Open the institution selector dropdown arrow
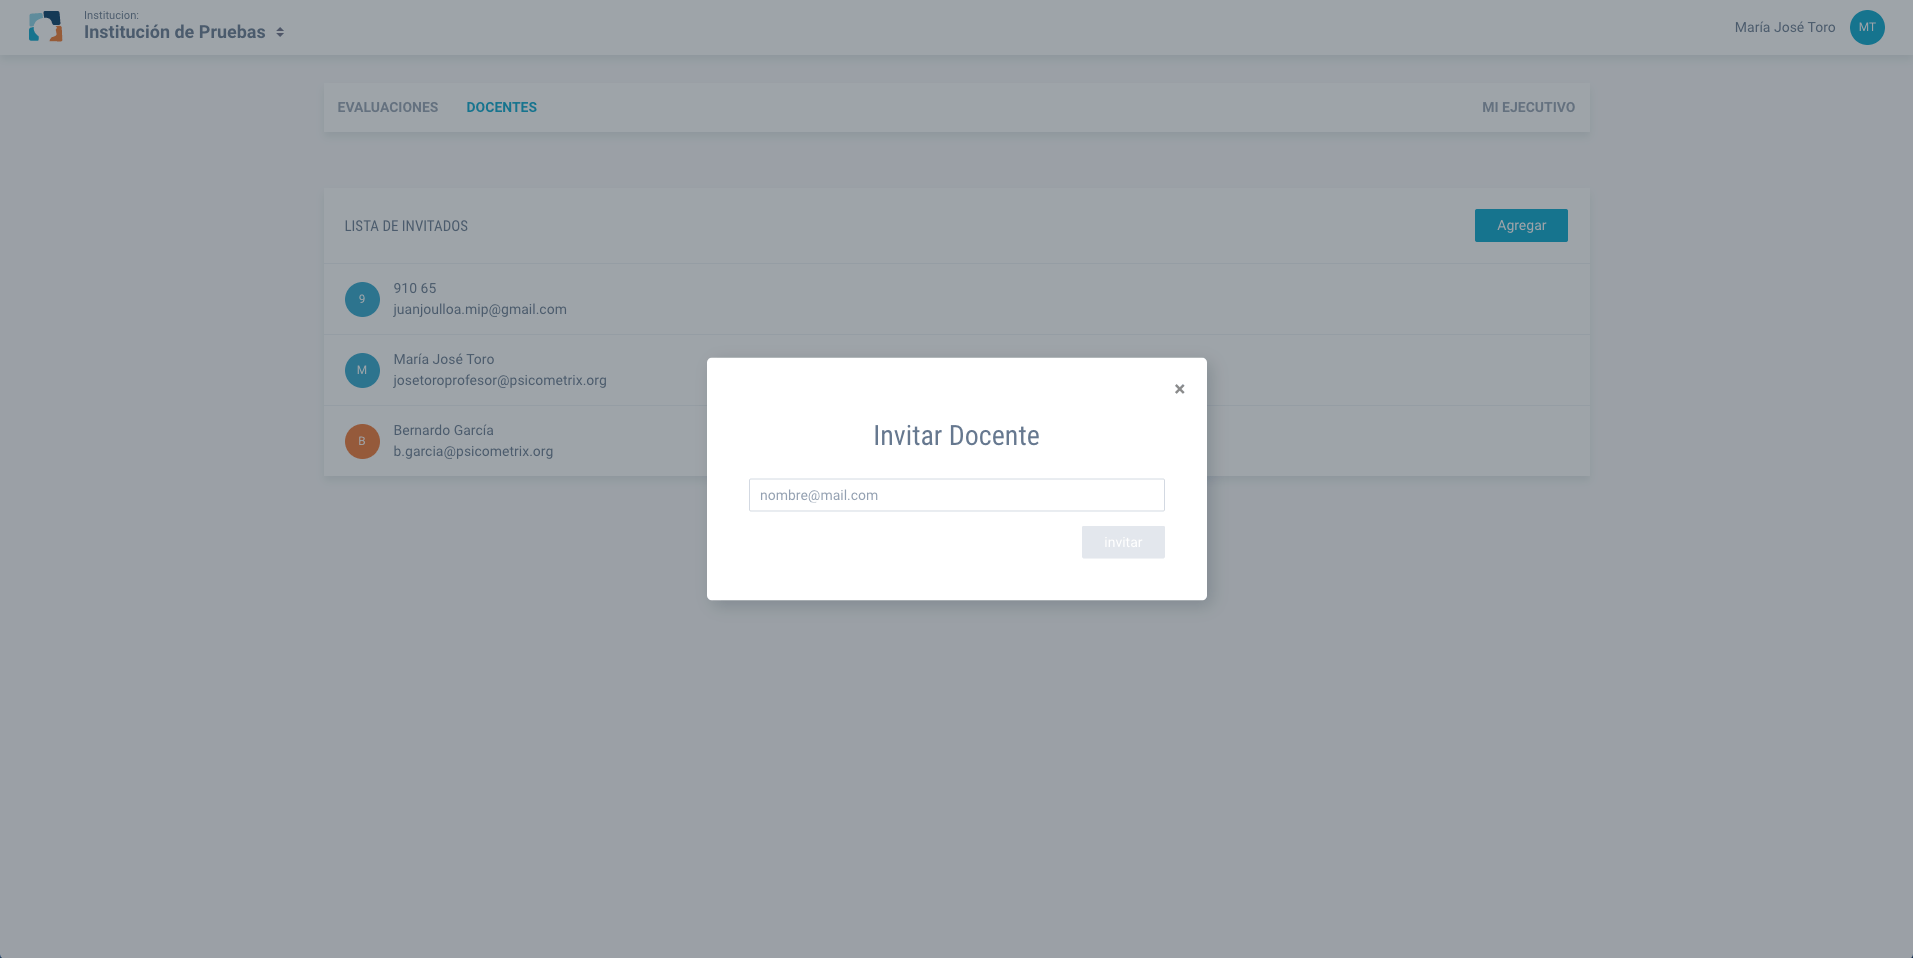 click(x=280, y=32)
